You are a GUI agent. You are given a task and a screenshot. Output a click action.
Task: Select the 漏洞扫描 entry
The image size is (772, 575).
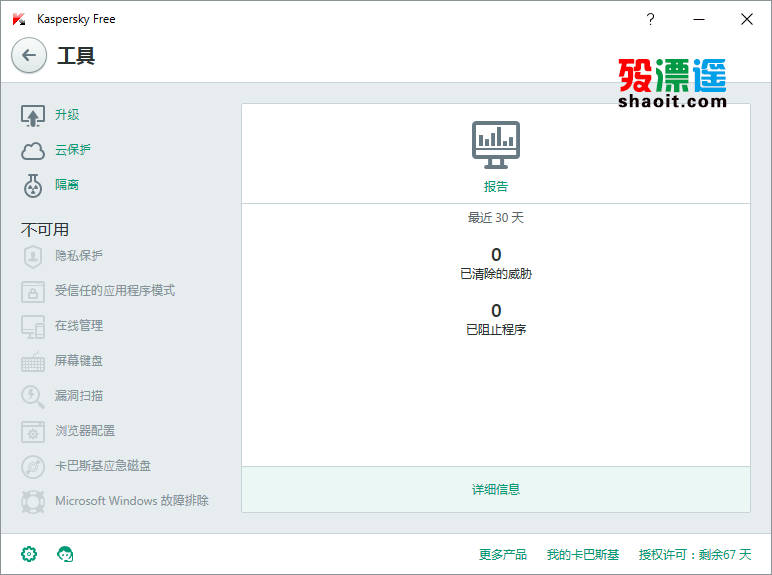click(79, 396)
